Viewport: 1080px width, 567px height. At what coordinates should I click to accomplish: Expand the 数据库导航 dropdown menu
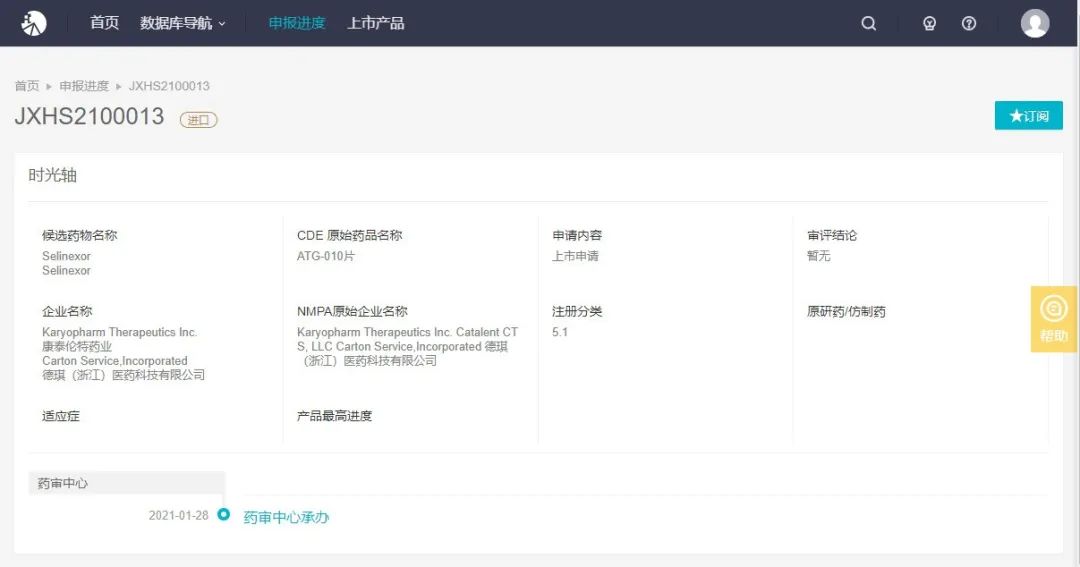click(x=183, y=23)
